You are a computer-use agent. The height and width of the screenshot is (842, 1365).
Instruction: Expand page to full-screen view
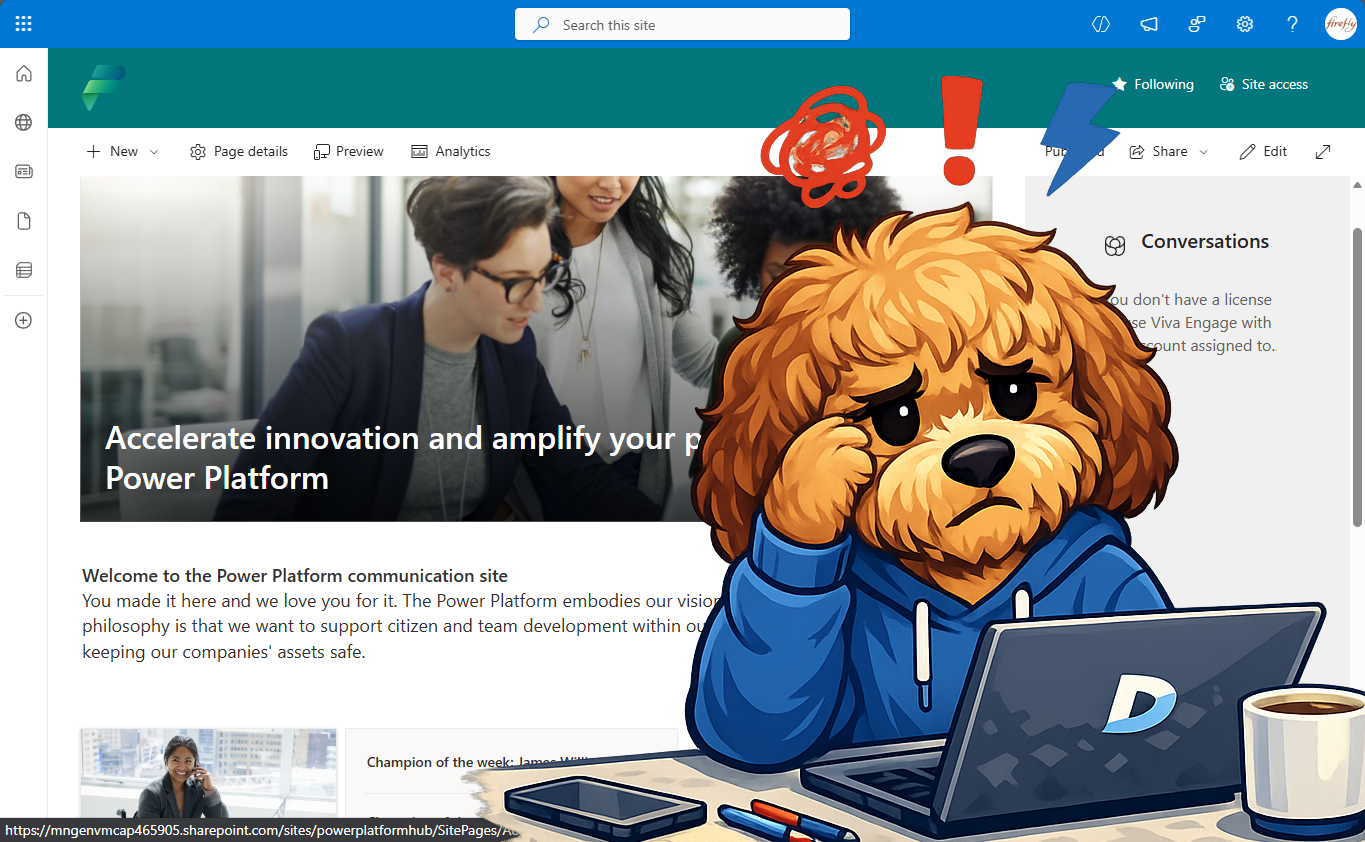click(1323, 152)
